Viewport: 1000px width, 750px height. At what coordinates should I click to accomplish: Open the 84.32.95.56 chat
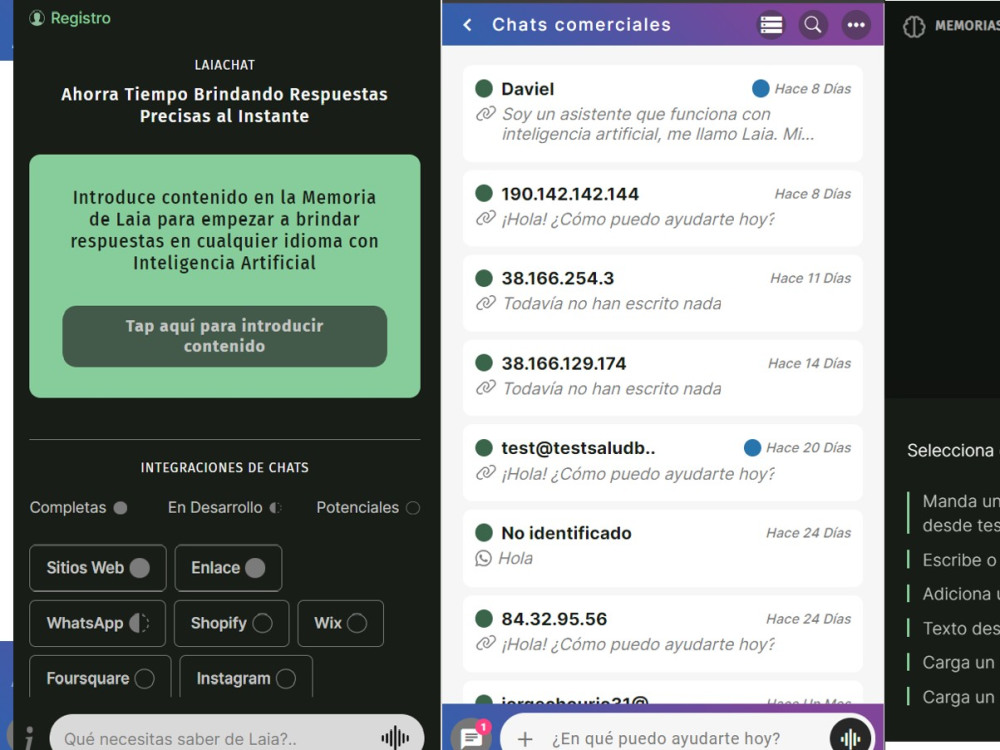click(x=663, y=634)
